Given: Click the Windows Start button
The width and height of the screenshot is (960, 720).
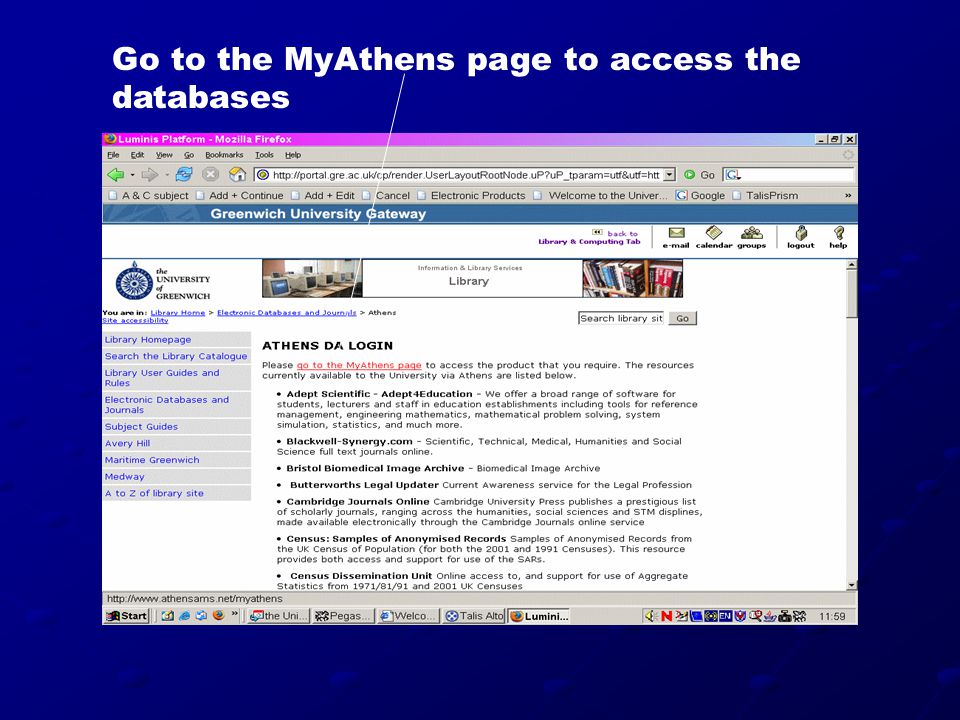Looking at the screenshot, I should point(127,616).
